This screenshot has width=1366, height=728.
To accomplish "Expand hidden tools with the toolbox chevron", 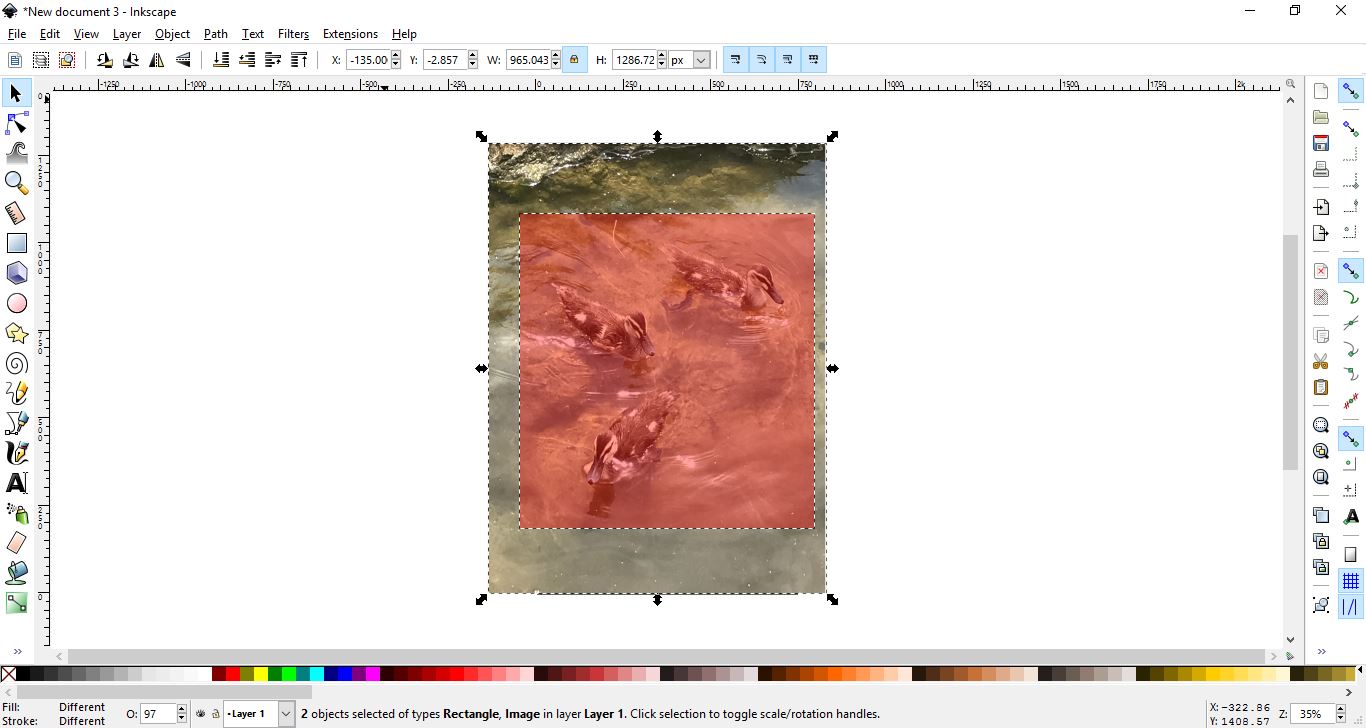I will click(x=17, y=651).
